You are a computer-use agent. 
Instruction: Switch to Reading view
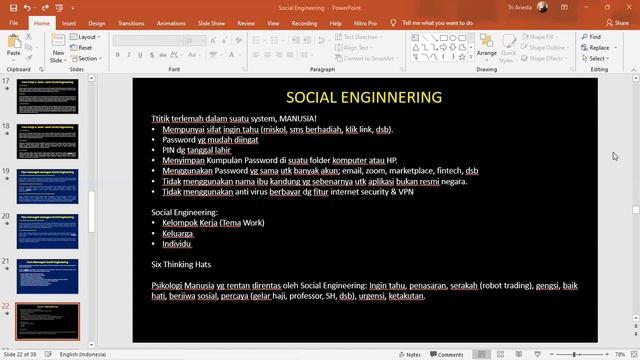point(519,354)
